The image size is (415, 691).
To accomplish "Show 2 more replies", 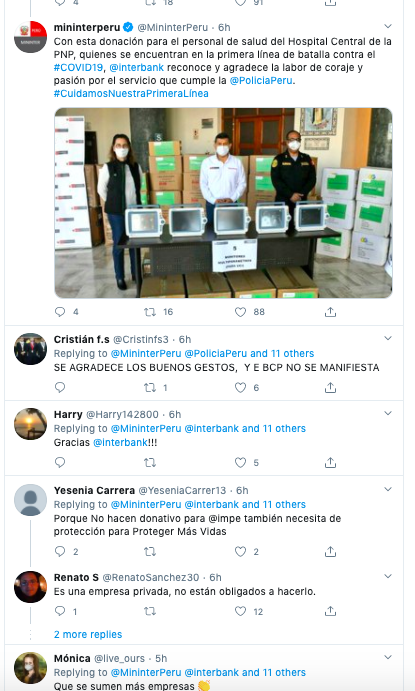I will (88, 635).
